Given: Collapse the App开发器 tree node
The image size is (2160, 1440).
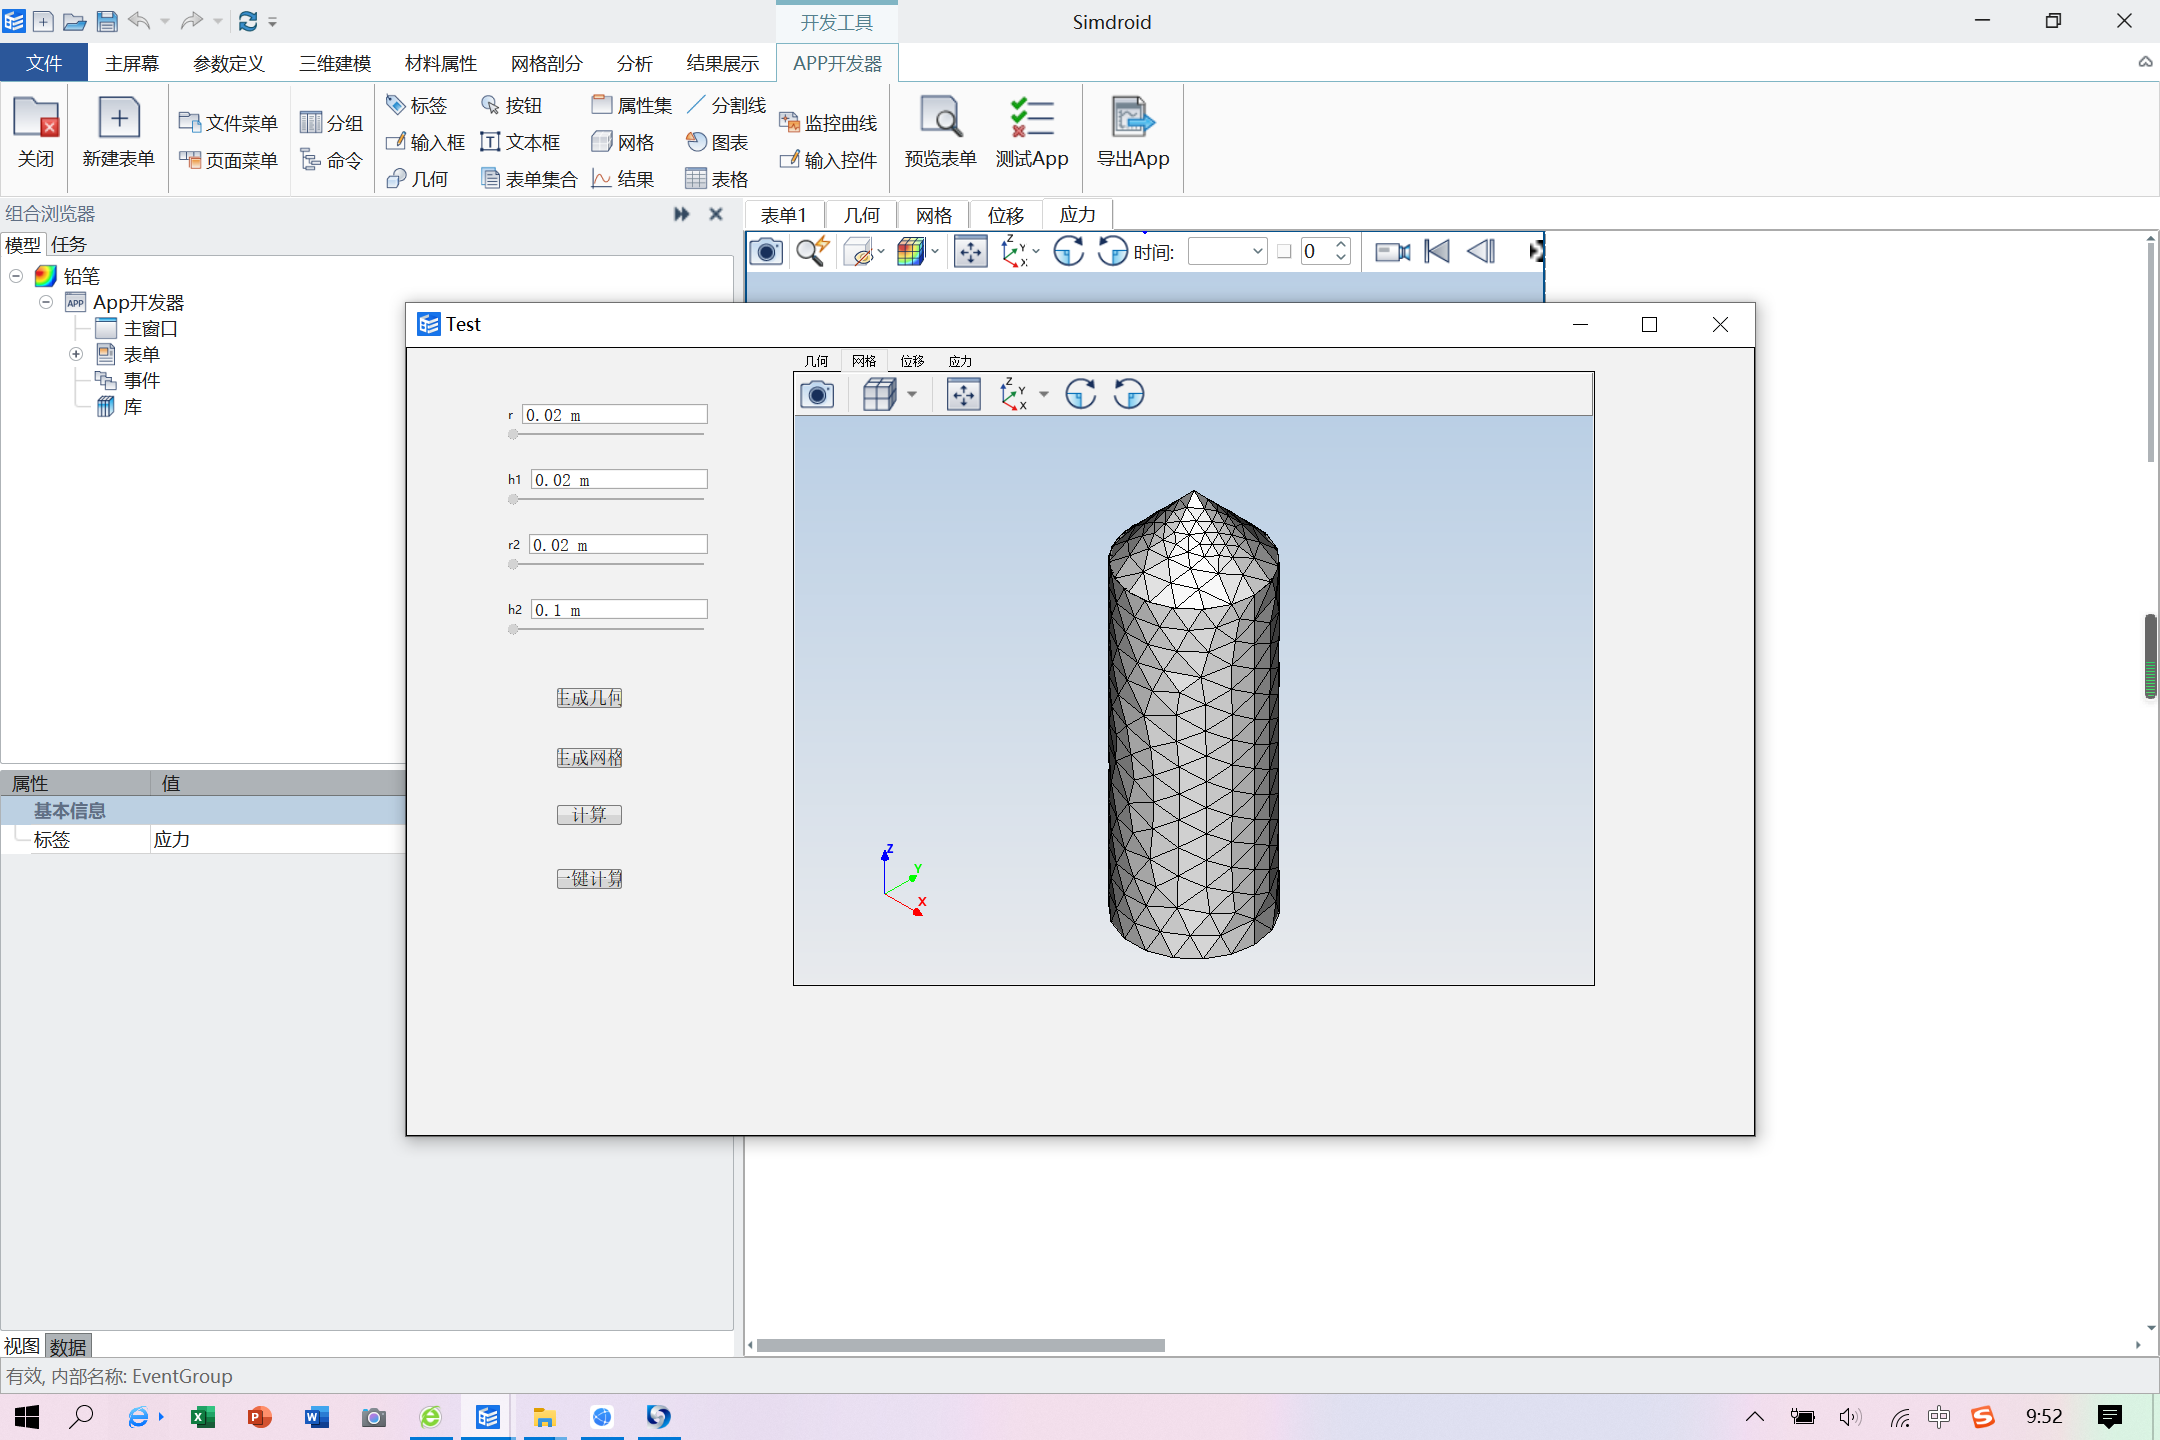Looking at the screenshot, I should click(46, 302).
